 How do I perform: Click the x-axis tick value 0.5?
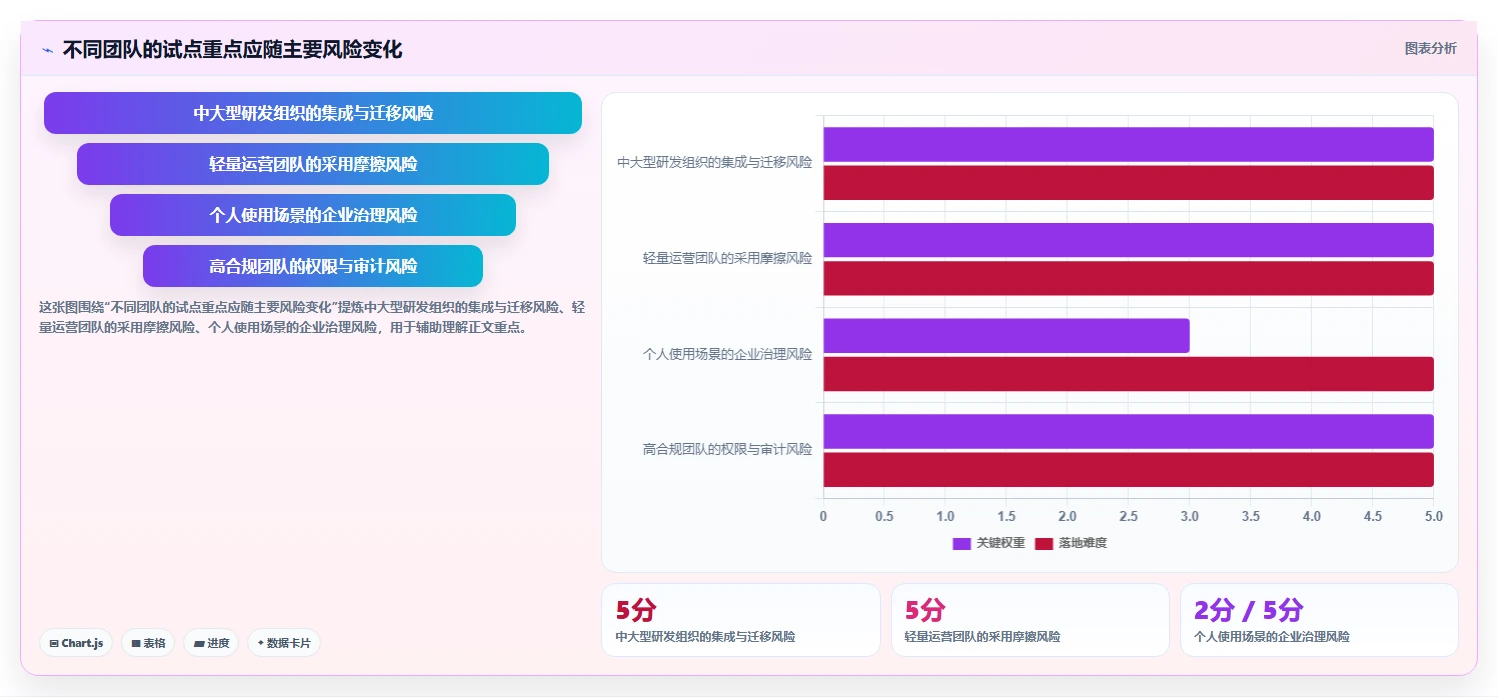884,516
